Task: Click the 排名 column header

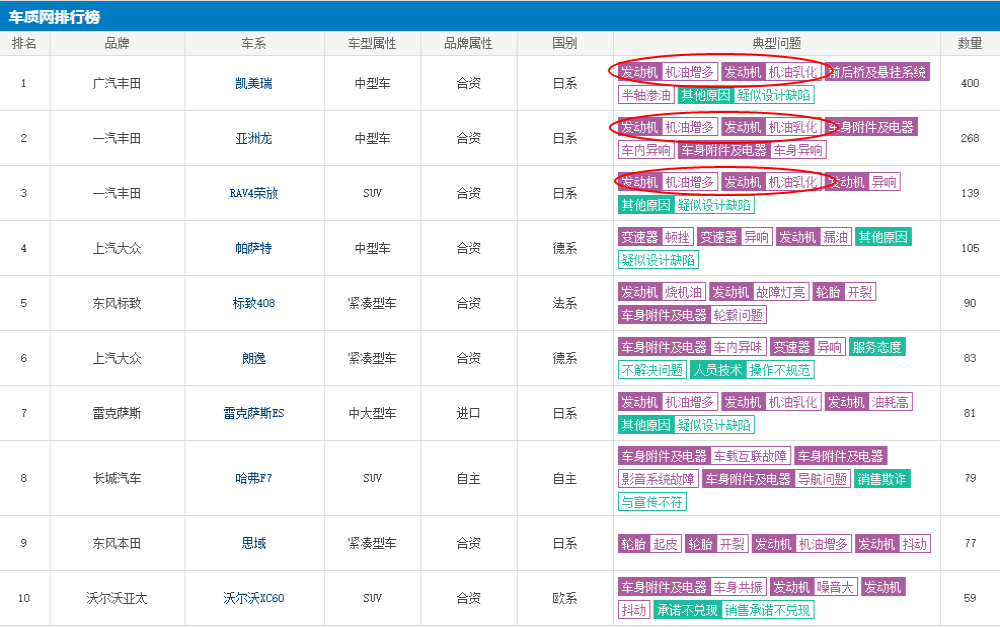Action: (24, 43)
